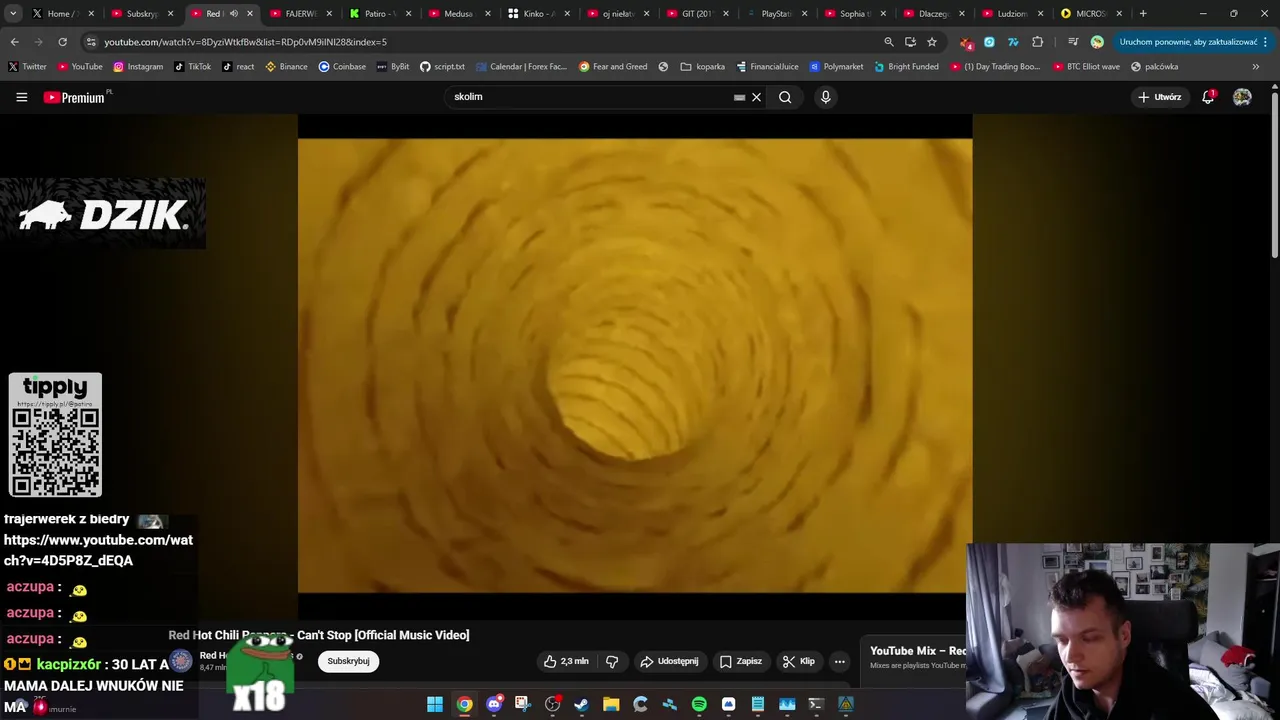Screen dimensions: 1280x720
Task: Open the video title Can't Stop [Official Music Video]
Action: [318, 635]
